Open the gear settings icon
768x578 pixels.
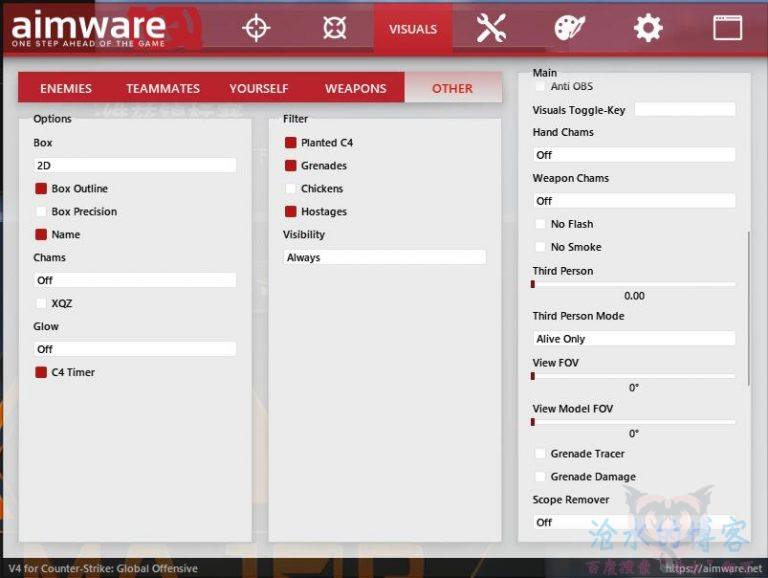click(x=648, y=28)
